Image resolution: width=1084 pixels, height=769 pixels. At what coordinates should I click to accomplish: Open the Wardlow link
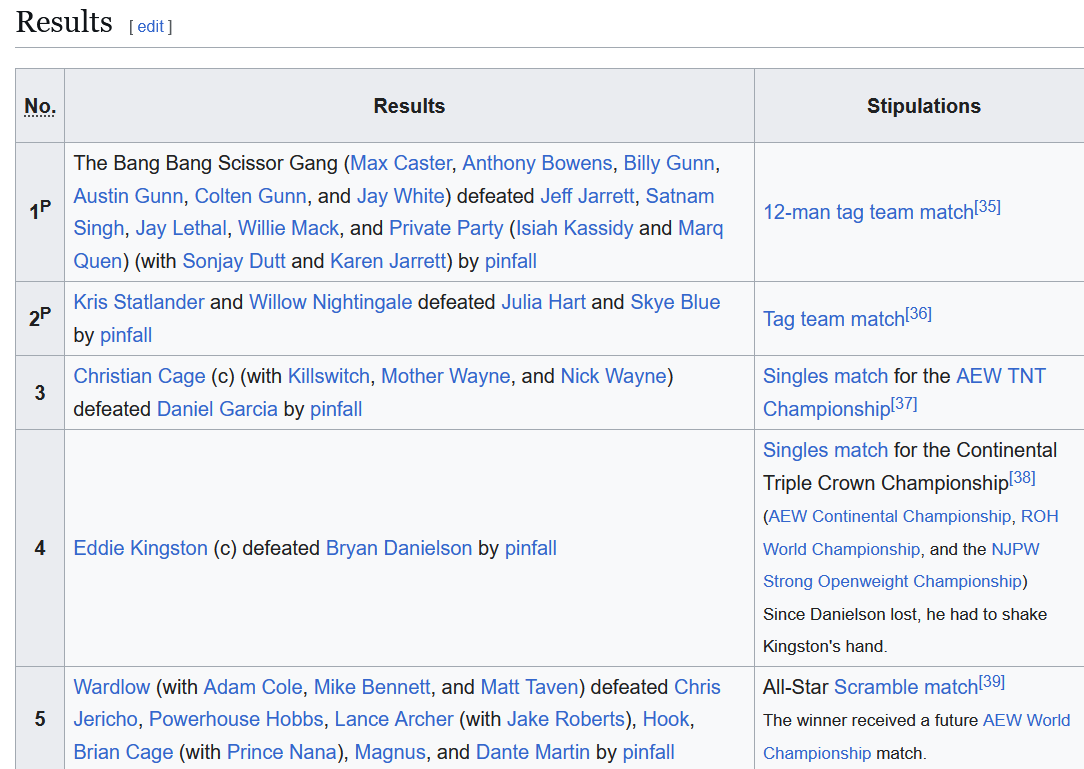point(111,687)
